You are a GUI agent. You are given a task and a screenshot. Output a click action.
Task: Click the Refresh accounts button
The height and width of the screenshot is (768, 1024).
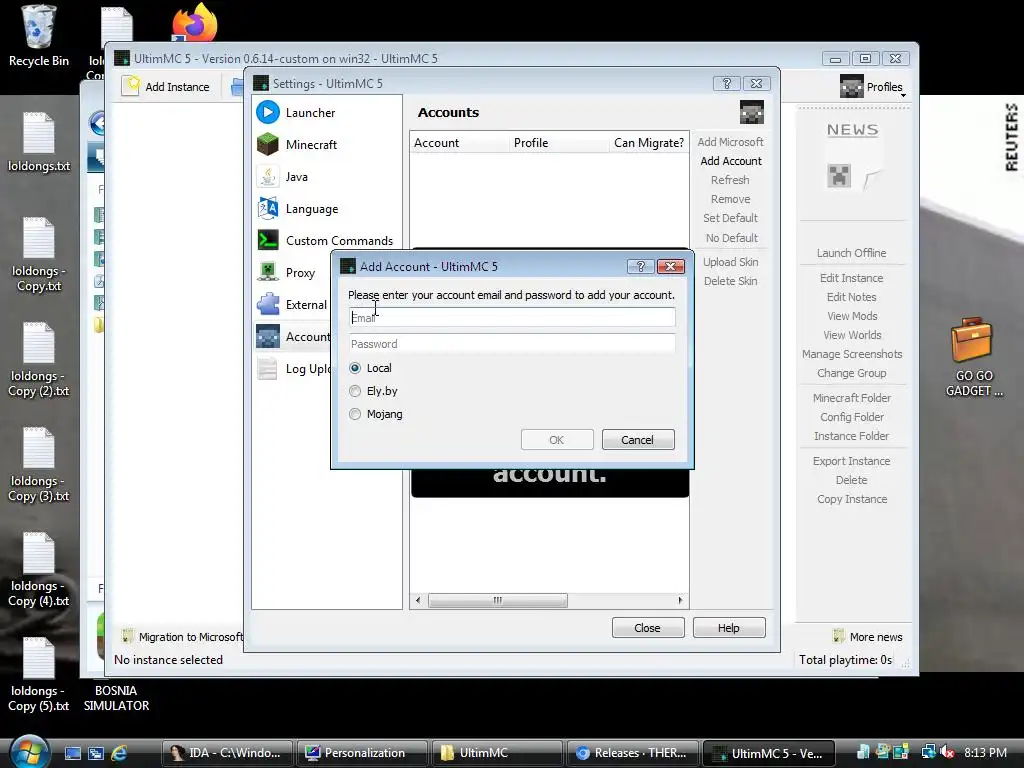[731, 180]
